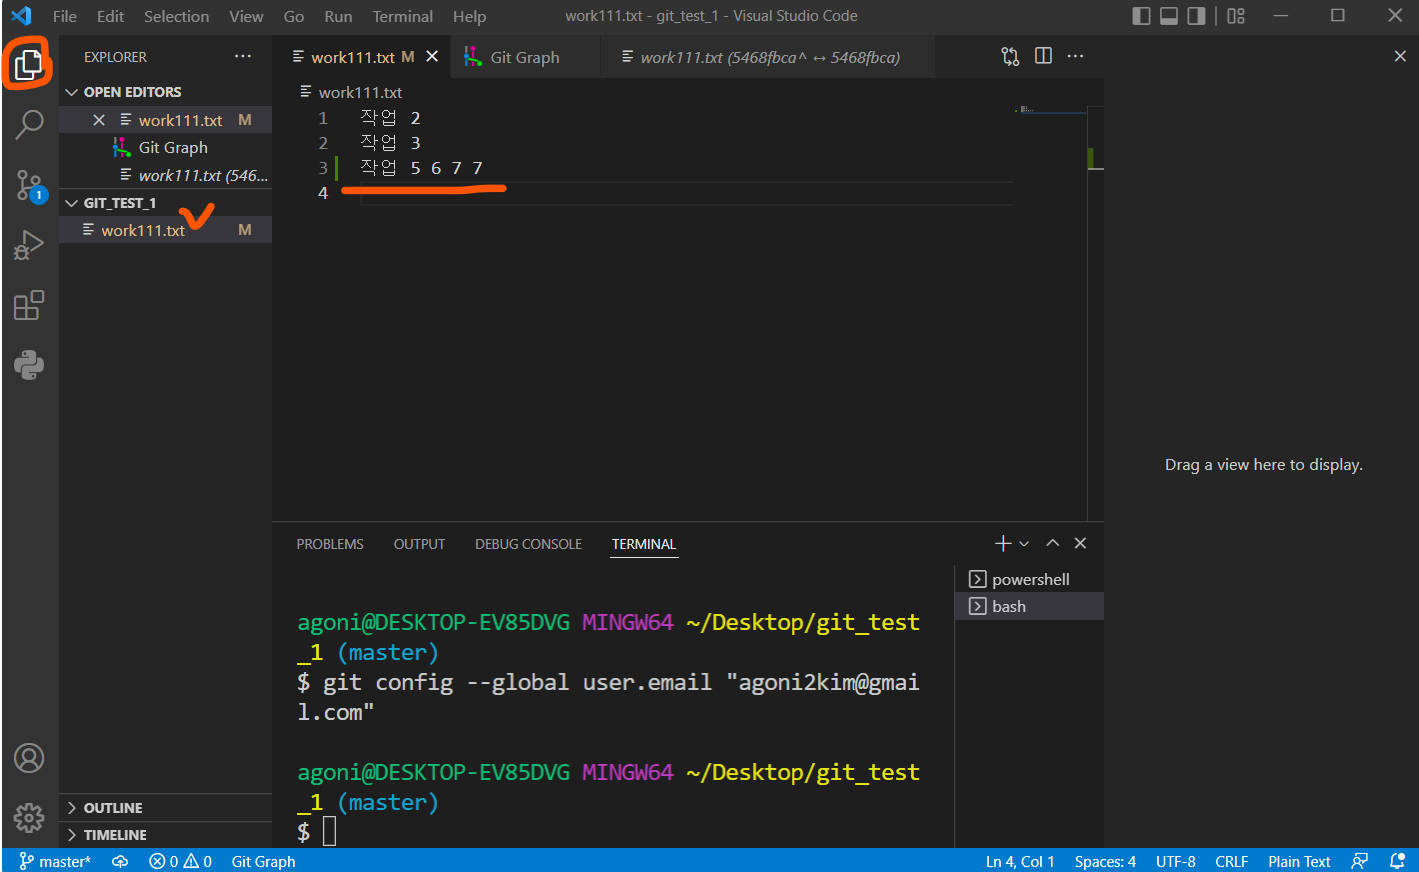1419x872 pixels.
Task: Open the Run menu
Action: [338, 16]
